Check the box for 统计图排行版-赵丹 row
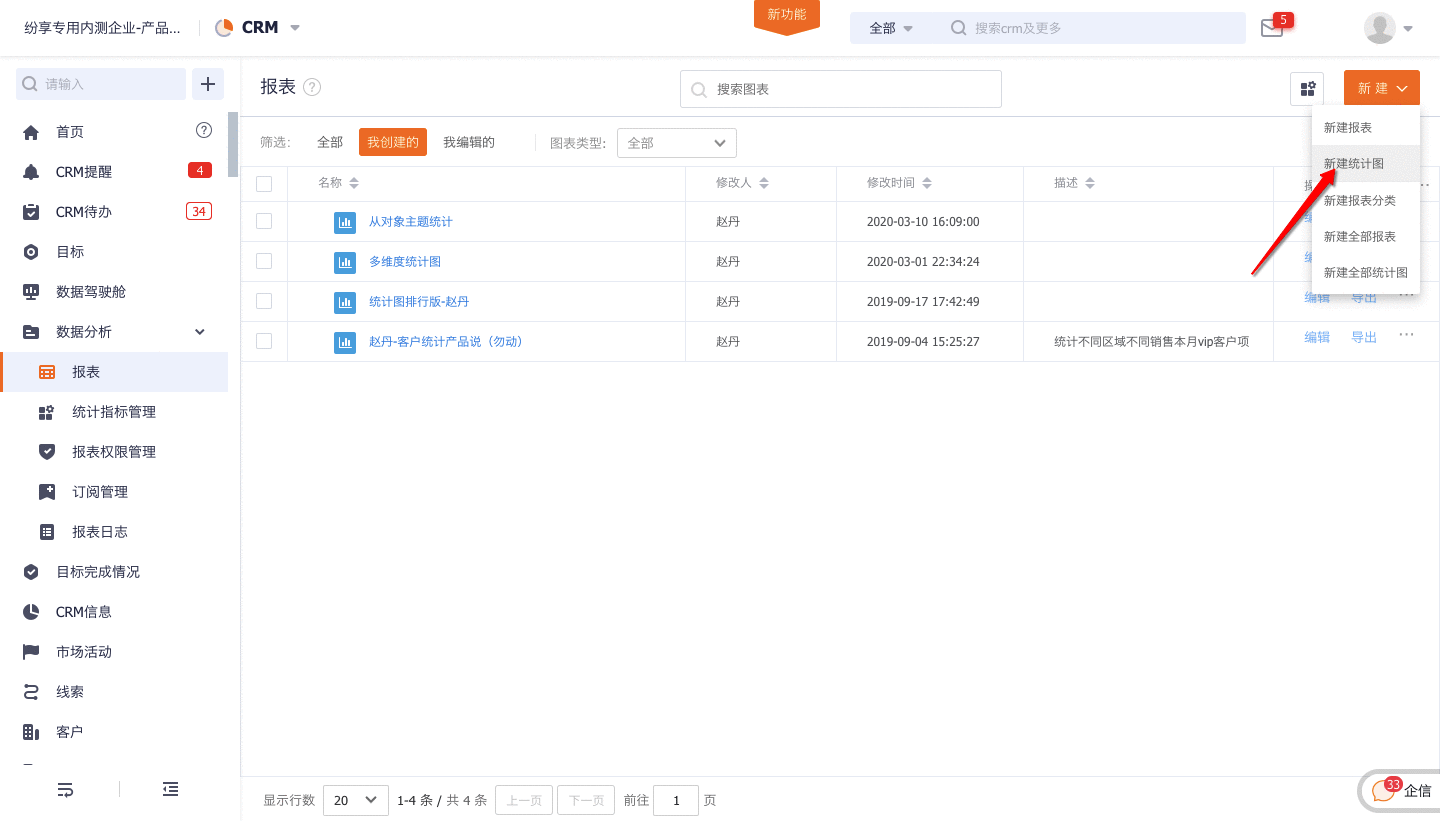Viewport: 1440px width, 822px height. coord(264,301)
